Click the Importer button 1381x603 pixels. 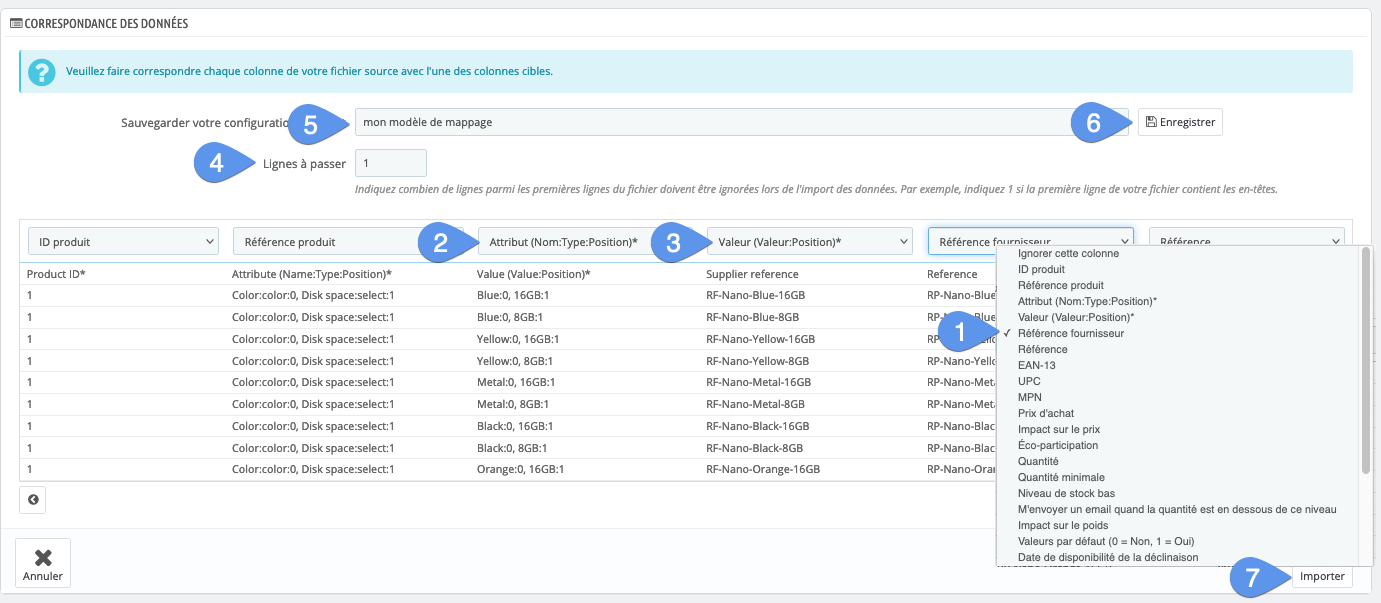[x=1322, y=577]
